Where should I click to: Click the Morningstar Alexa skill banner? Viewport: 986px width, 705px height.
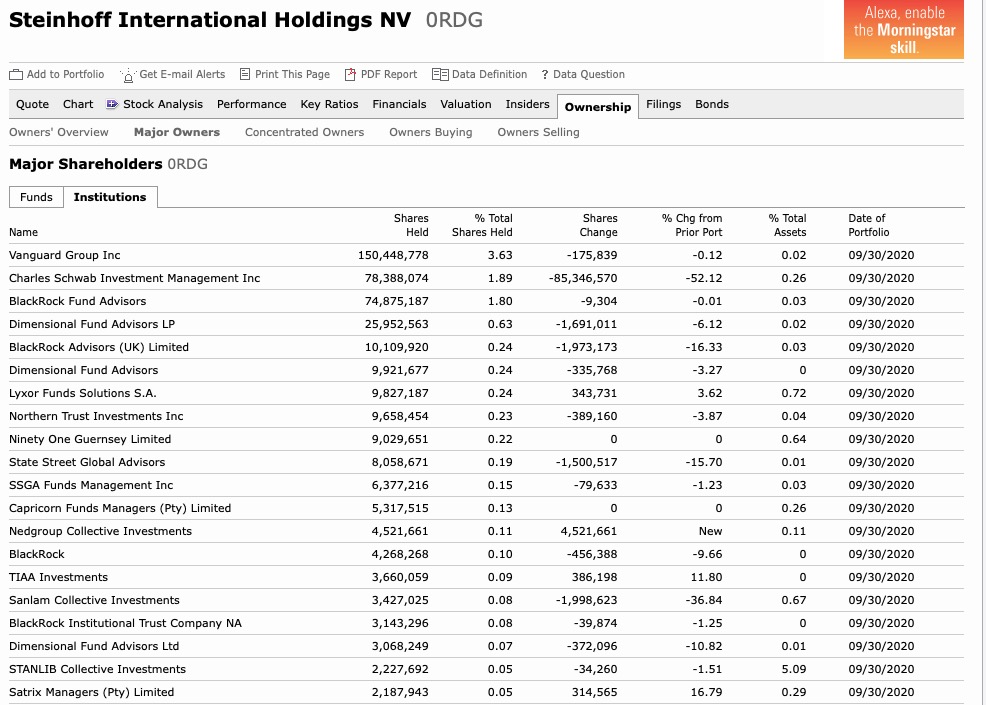click(x=903, y=29)
